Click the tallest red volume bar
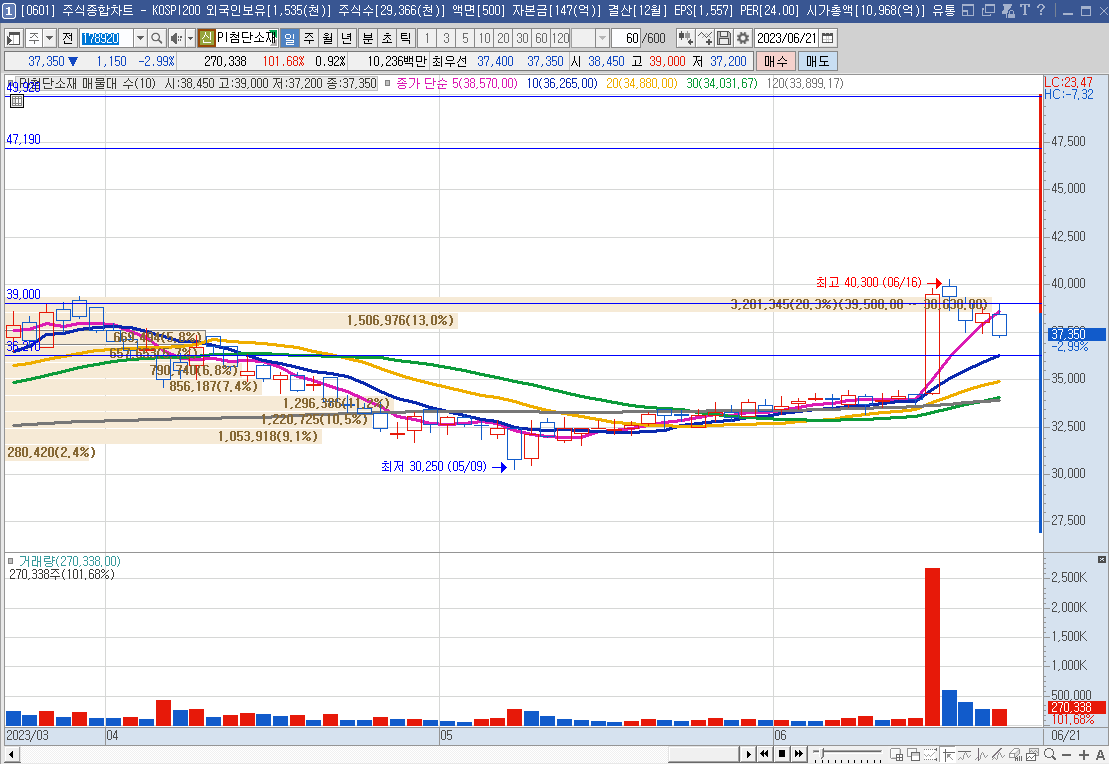Image resolution: width=1109 pixels, height=764 pixels. pyautogui.click(x=932, y=647)
